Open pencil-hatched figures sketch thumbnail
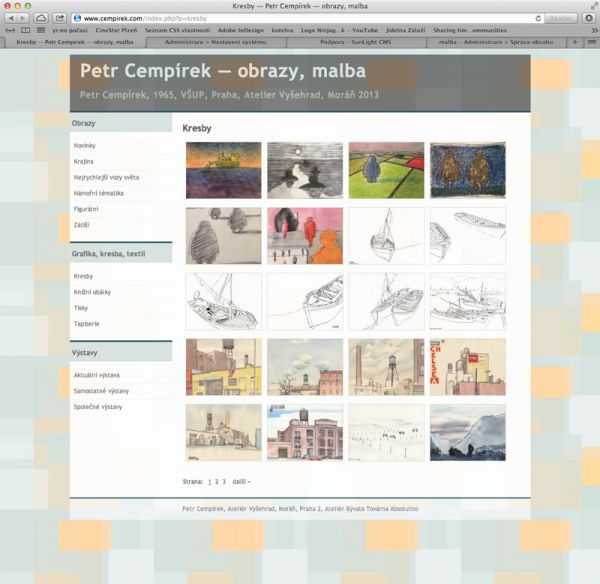The image size is (600, 584). tap(223, 236)
